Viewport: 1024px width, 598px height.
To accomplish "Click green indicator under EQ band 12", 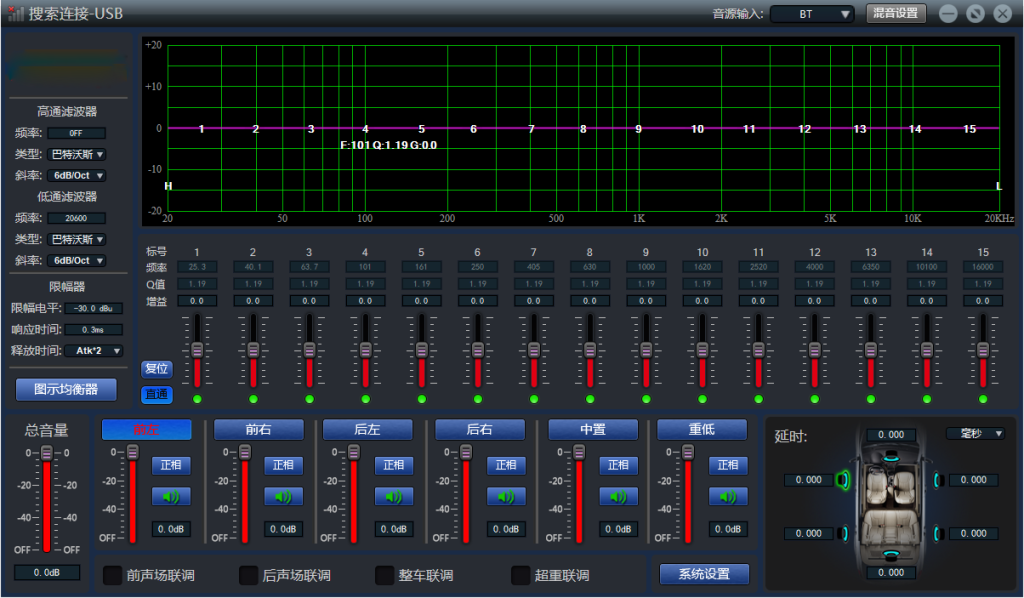I will pos(815,399).
